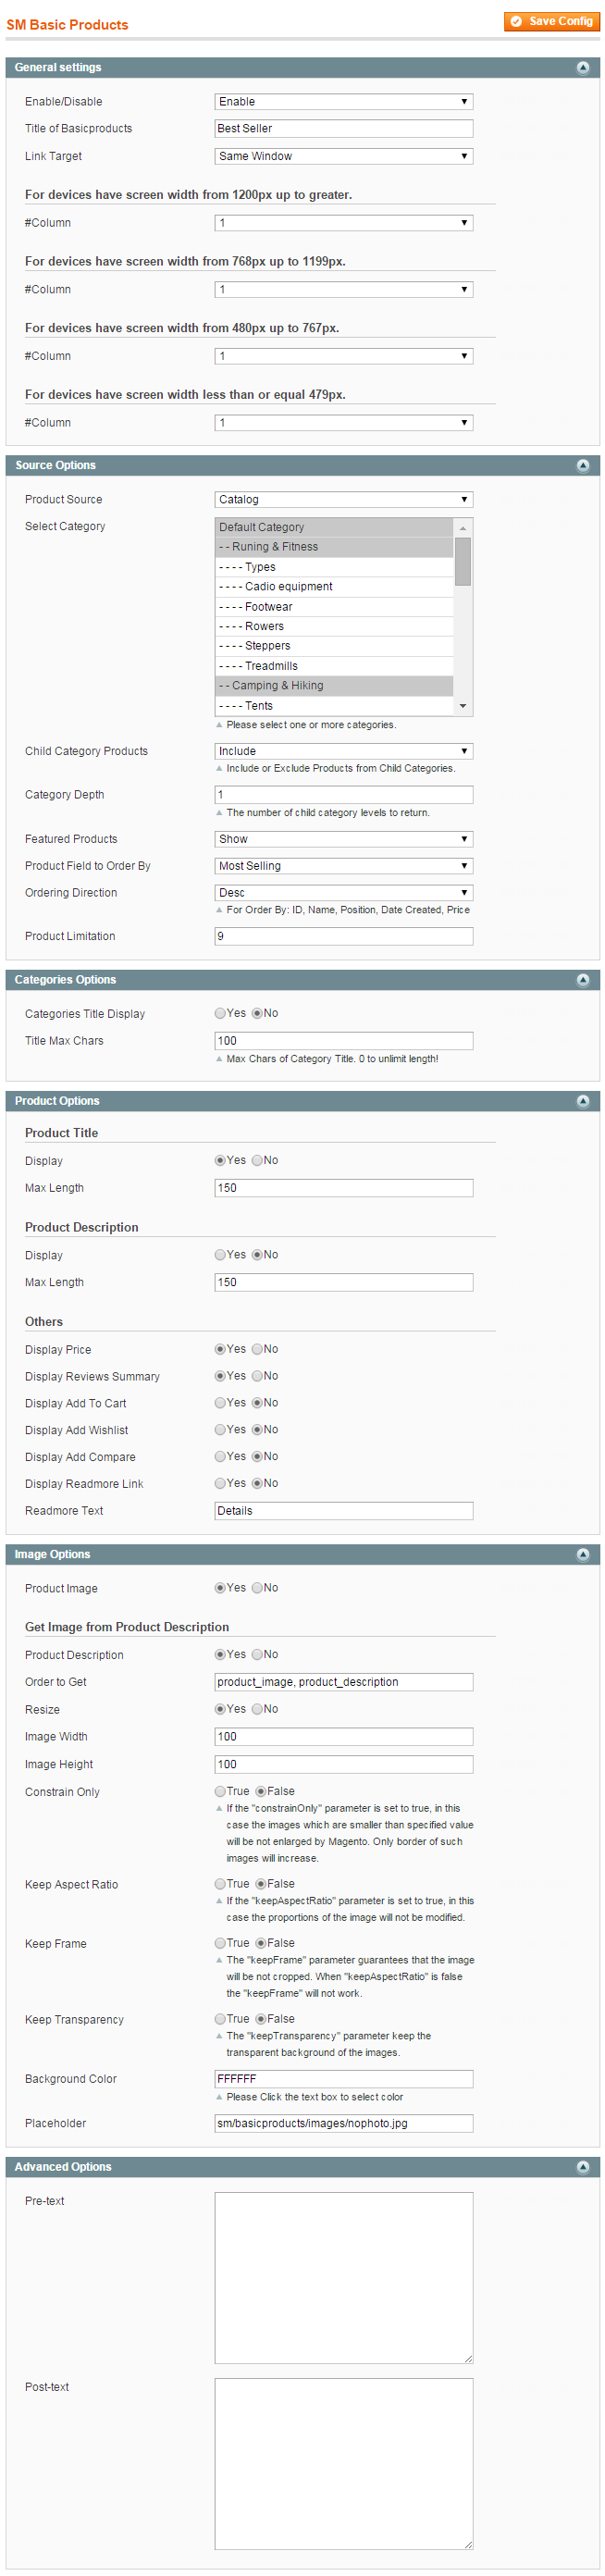Click the Title Max Chars field
This screenshot has height=2576, width=605.
coord(343,1041)
